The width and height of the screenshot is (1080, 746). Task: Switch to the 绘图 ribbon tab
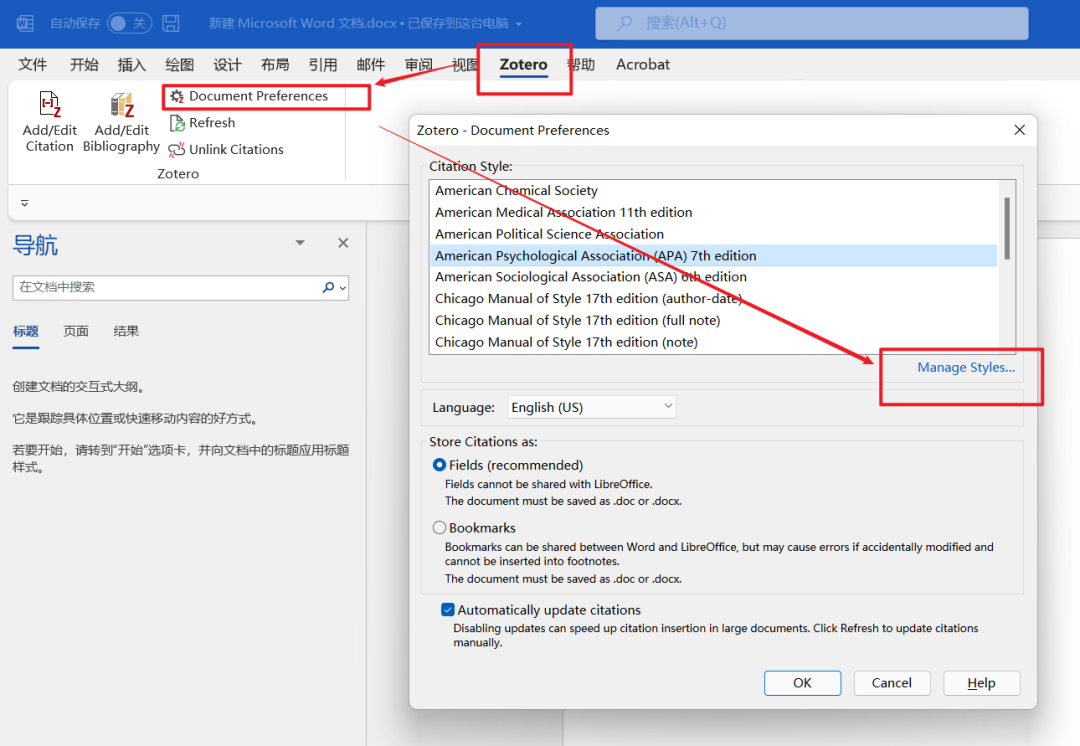click(x=180, y=65)
